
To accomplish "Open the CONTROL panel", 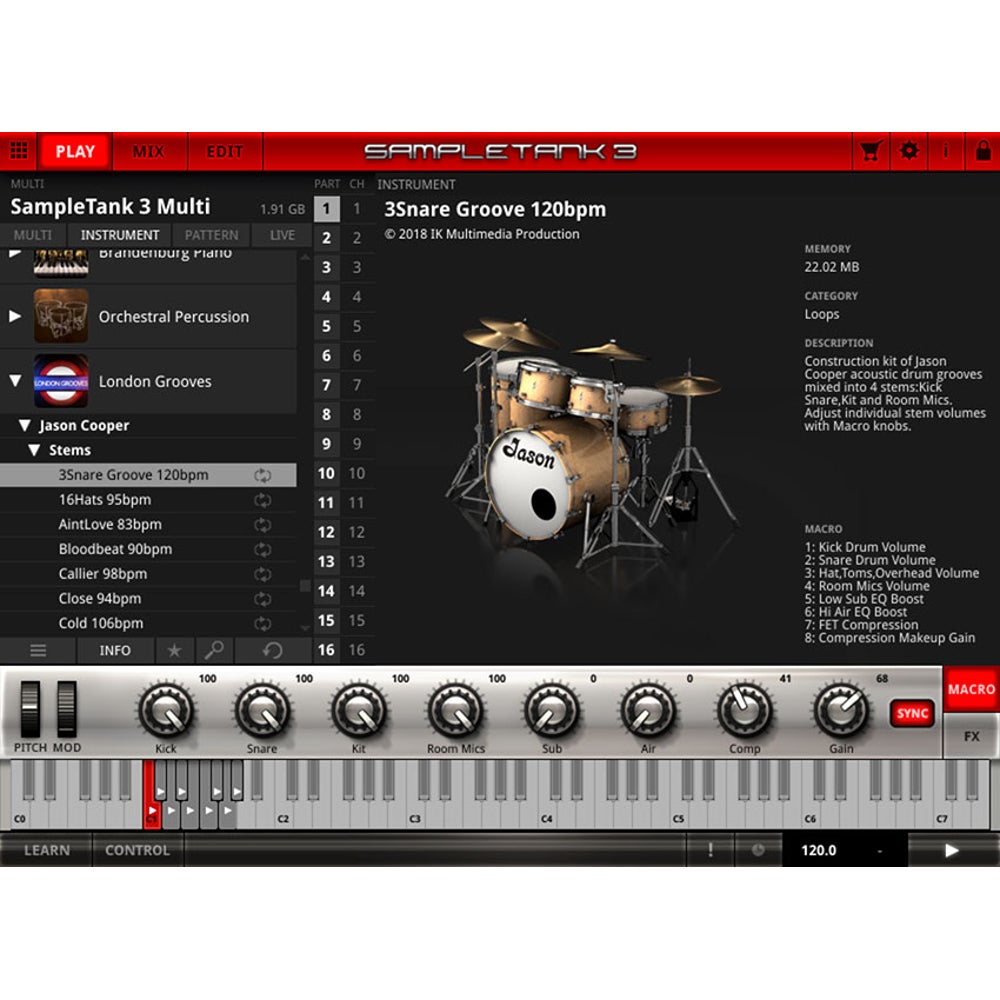I will (x=138, y=850).
